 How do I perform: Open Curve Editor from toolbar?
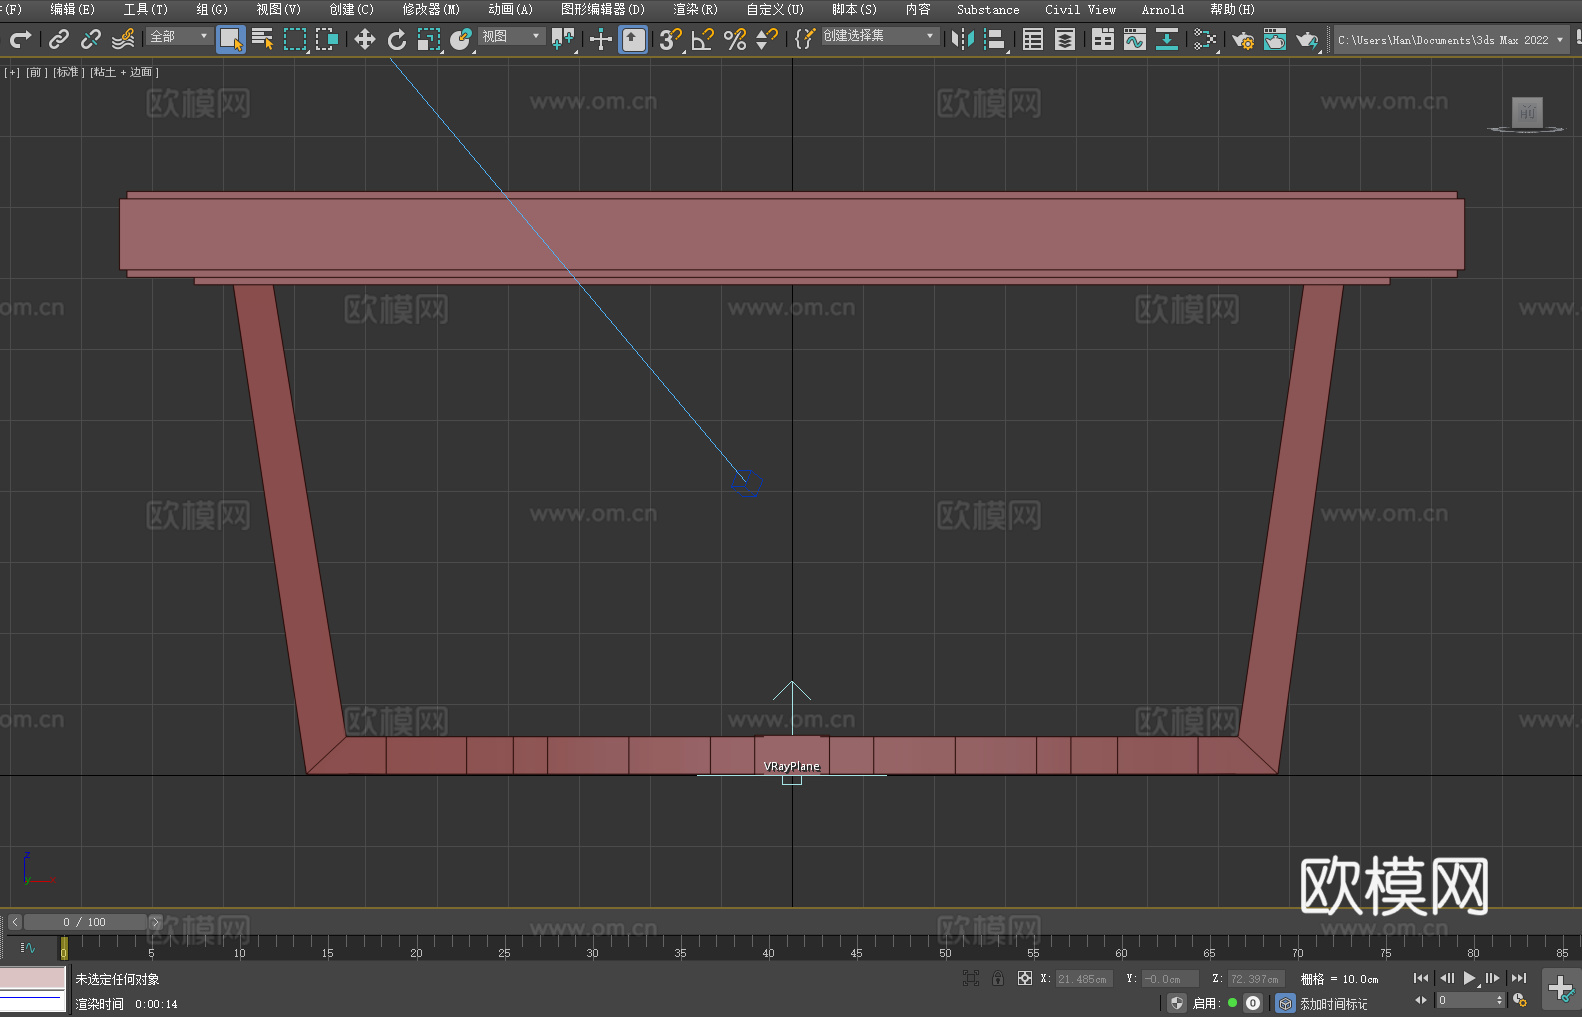pos(1135,39)
